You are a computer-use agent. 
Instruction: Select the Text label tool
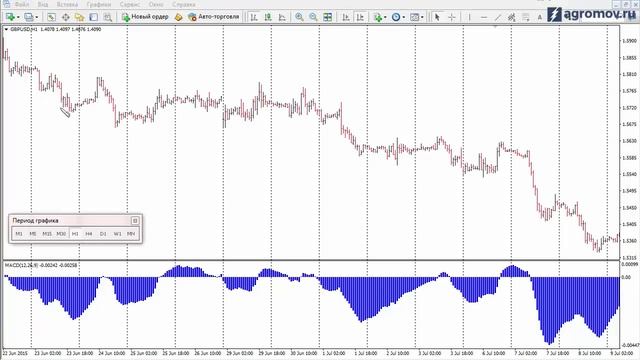pyautogui.click(x=540, y=17)
